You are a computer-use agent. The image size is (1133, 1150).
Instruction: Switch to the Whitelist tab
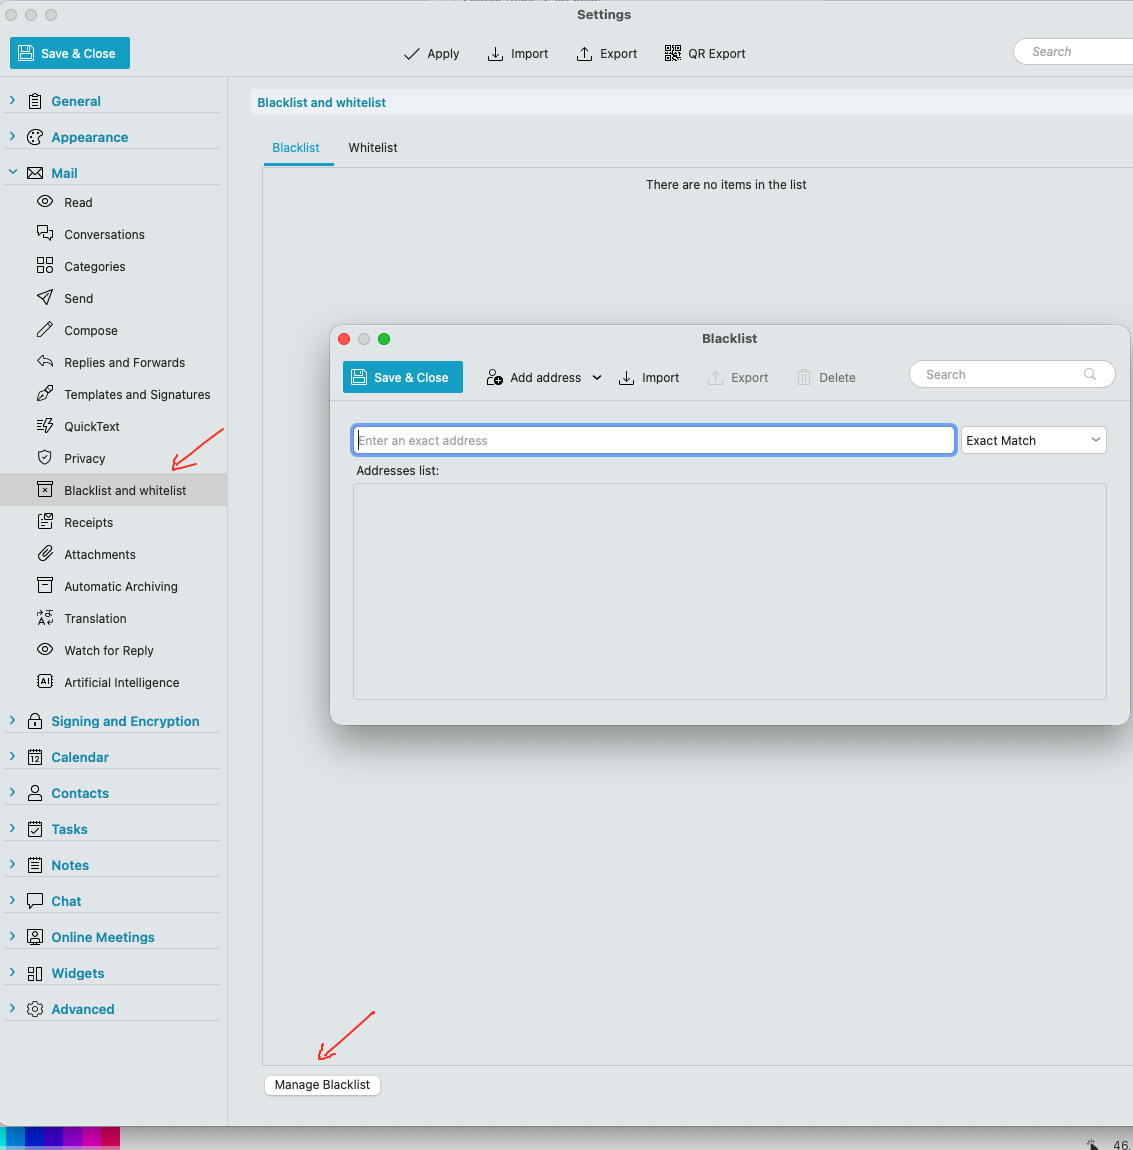[x=373, y=148]
